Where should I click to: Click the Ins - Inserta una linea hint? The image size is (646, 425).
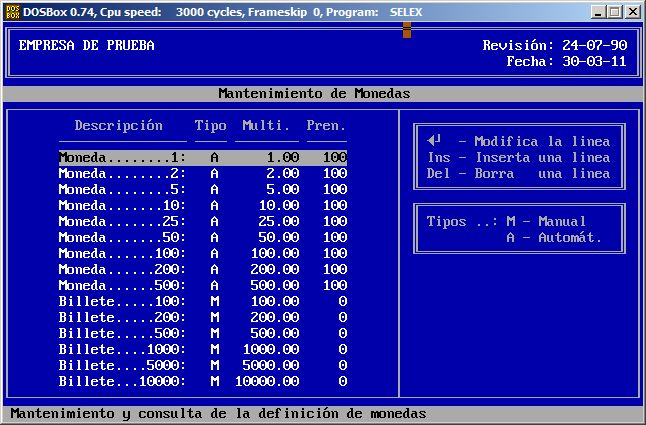click(518, 158)
